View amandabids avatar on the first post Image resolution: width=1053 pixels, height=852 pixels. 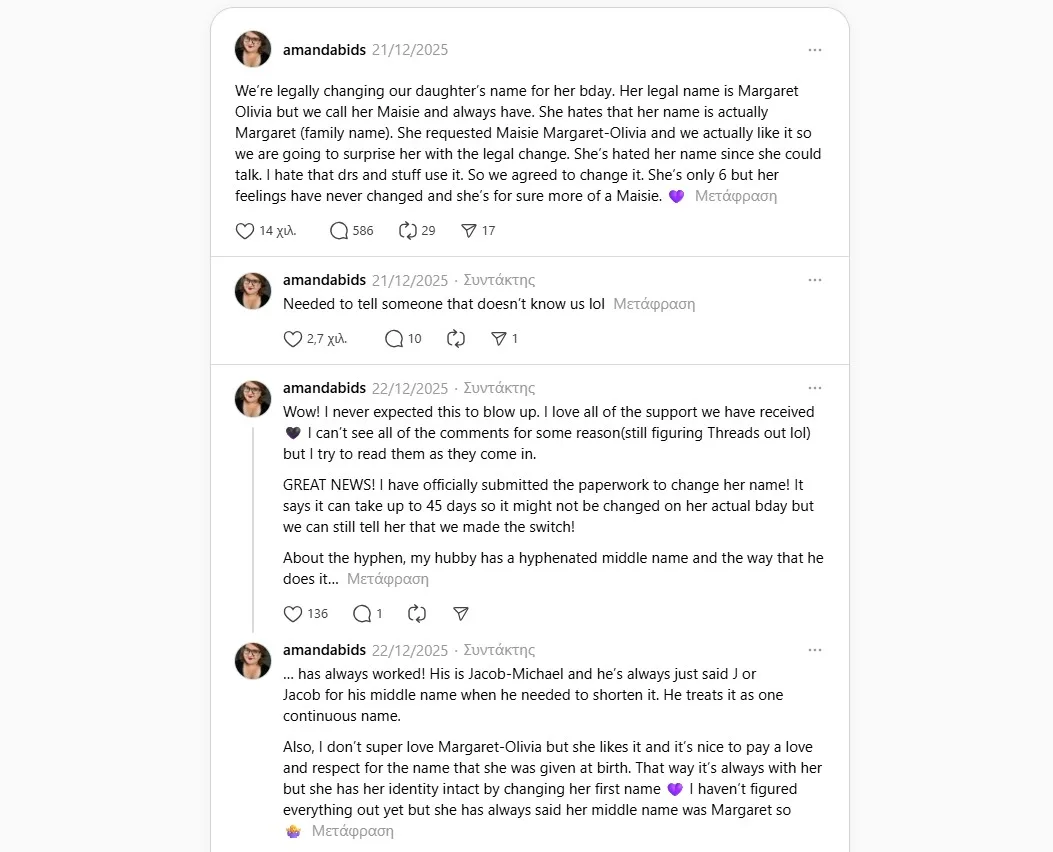[x=253, y=49]
